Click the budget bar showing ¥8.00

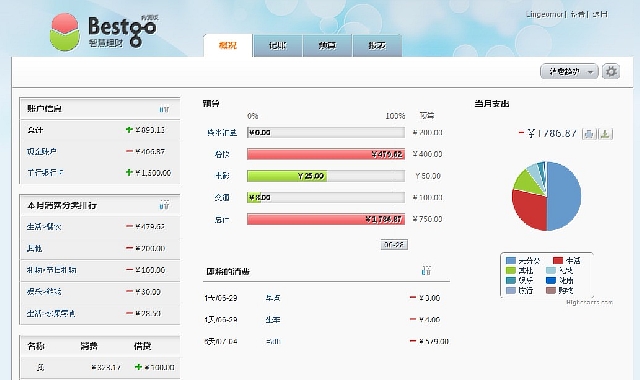(x=326, y=198)
